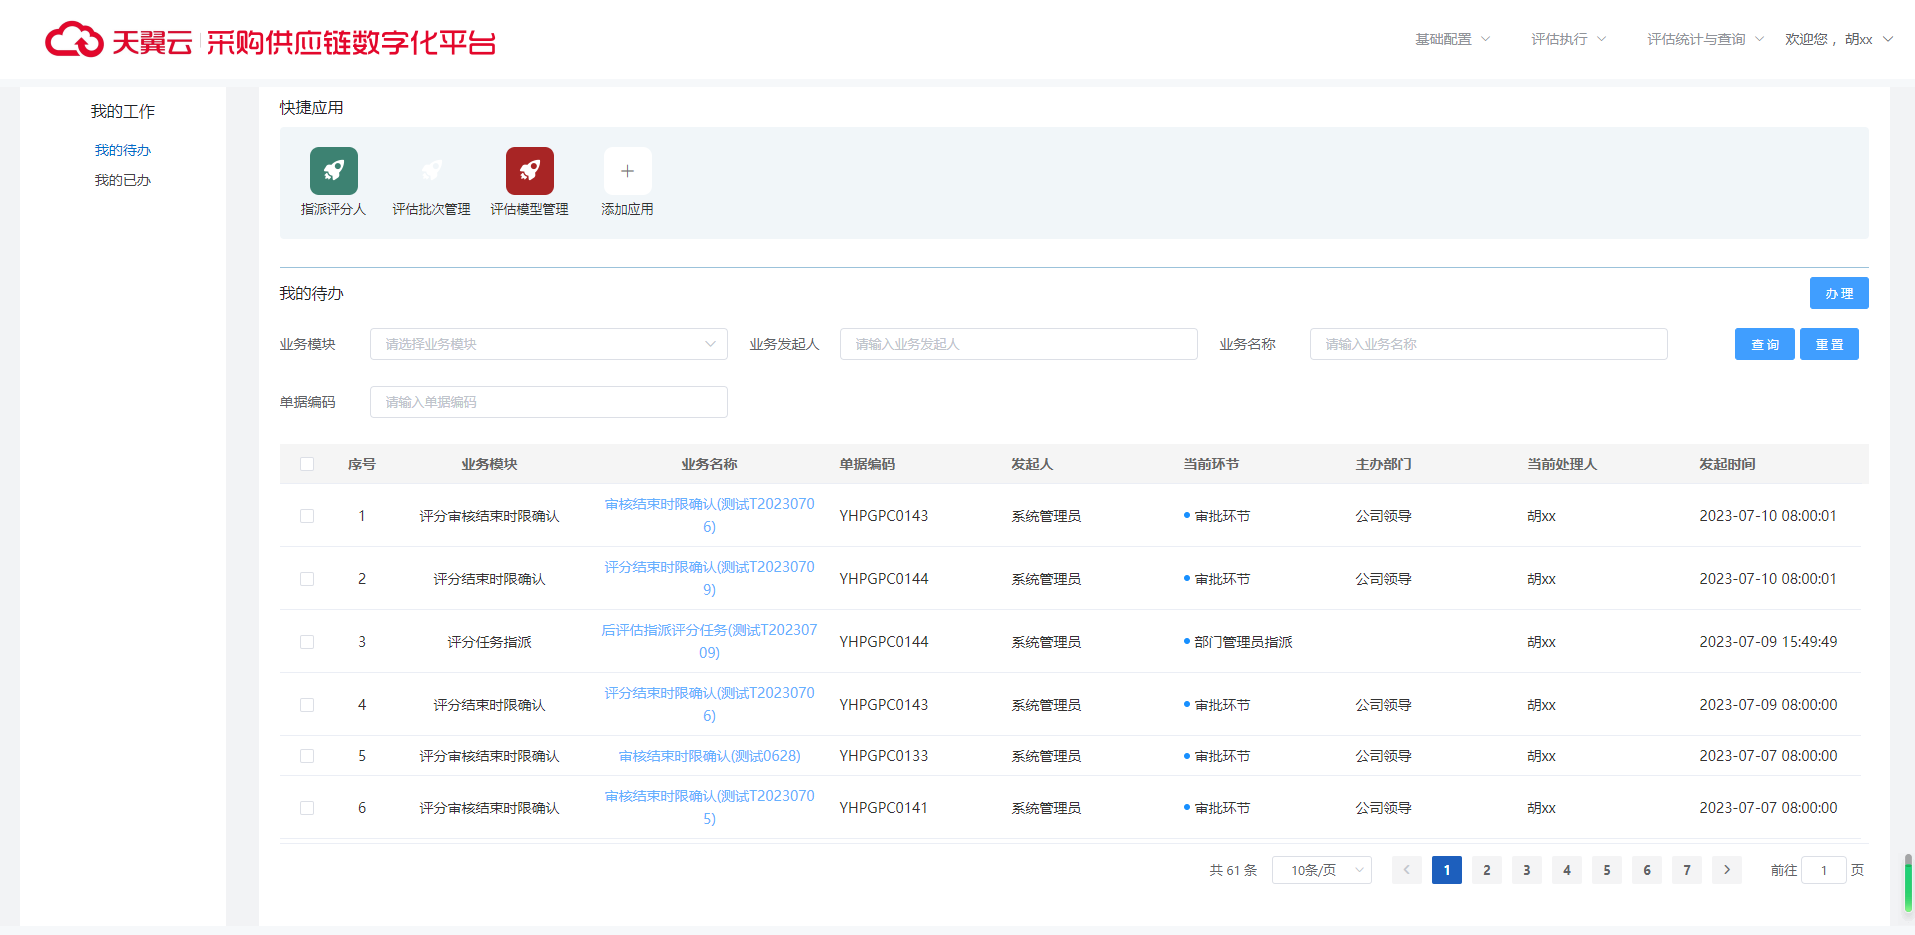Open the 评估批次管理 quick app icon
Image resolution: width=1915 pixels, height=935 pixels.
[x=431, y=171]
